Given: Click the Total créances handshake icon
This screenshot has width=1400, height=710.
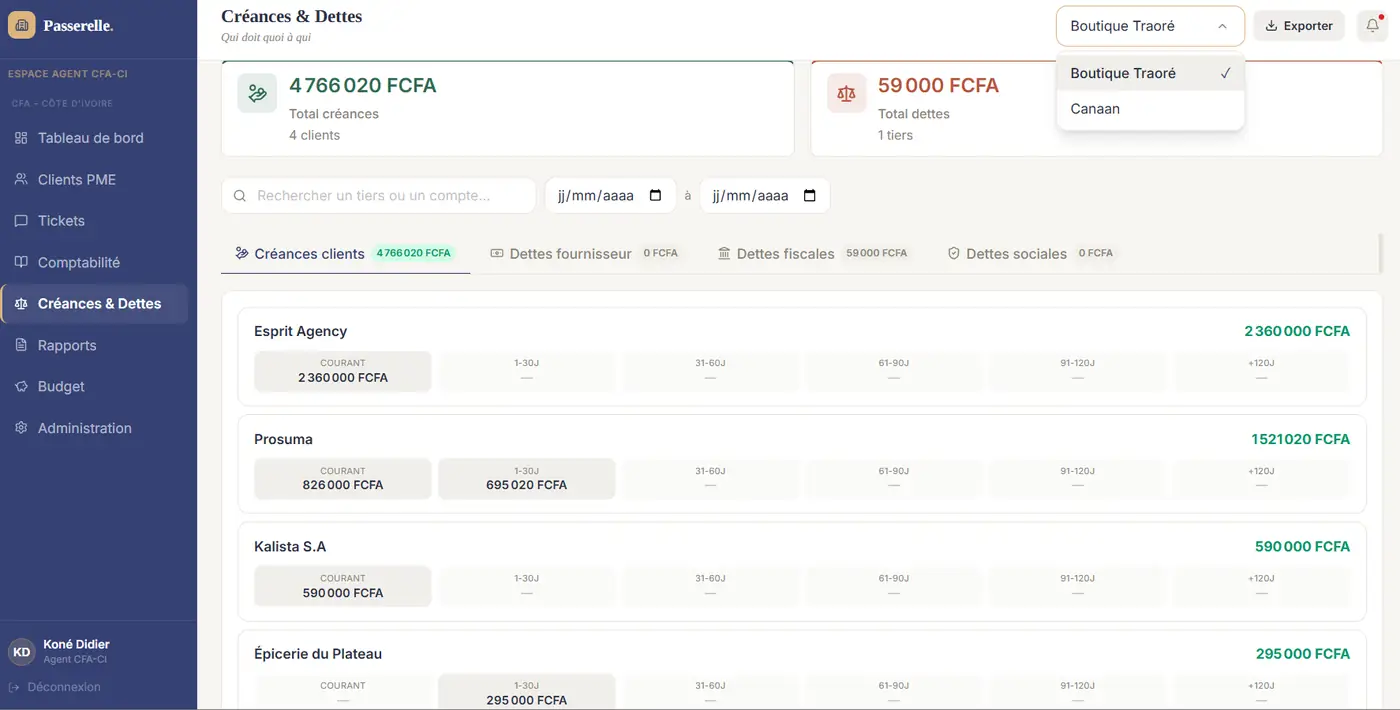Looking at the screenshot, I should pyautogui.click(x=257, y=93).
